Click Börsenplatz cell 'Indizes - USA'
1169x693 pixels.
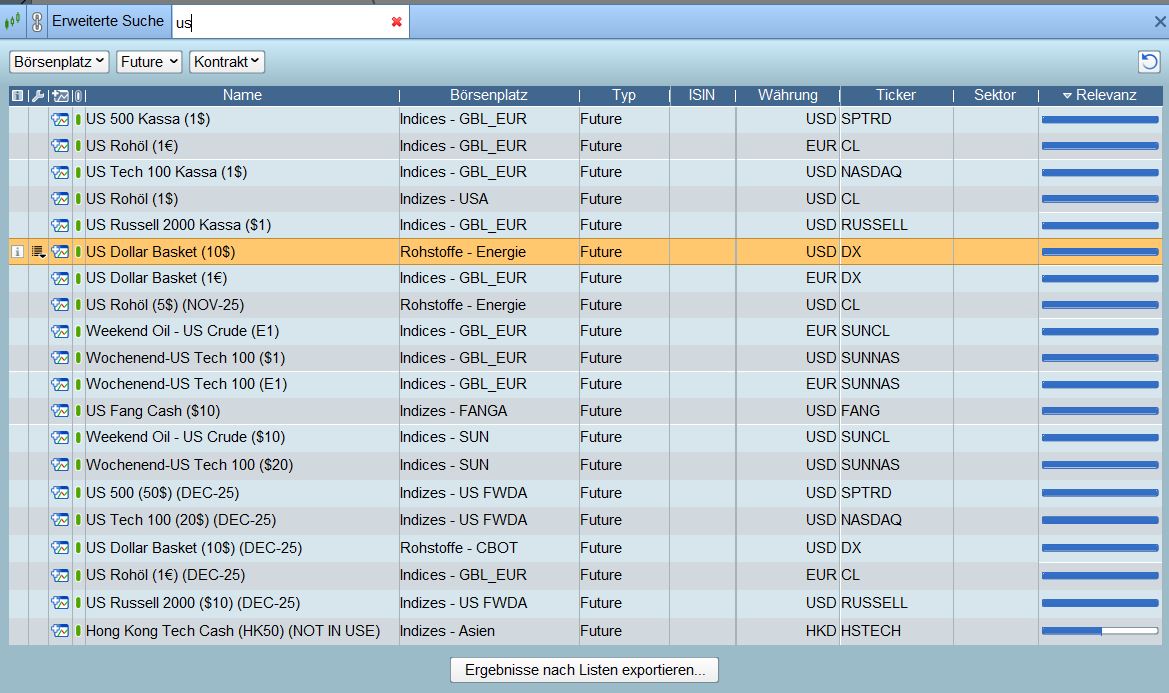pyautogui.click(x=444, y=199)
